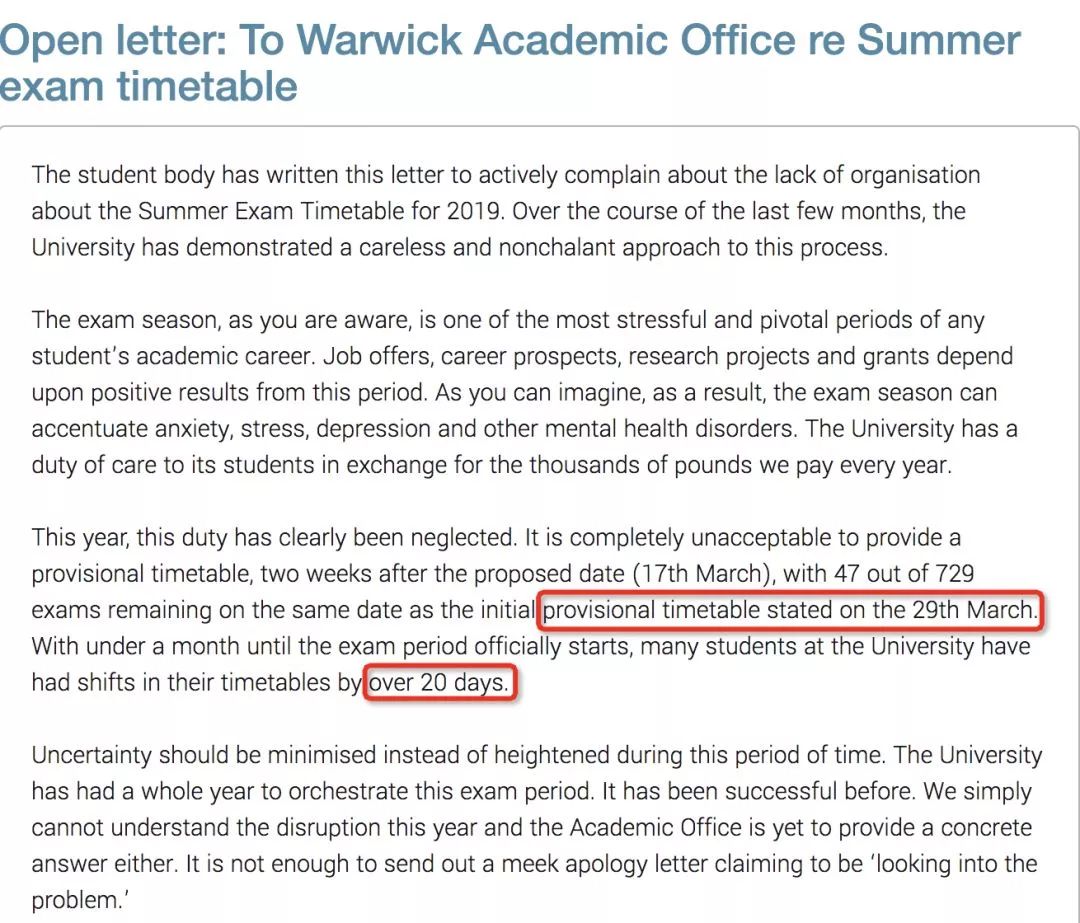The width and height of the screenshot is (1080, 923).
Task: Click the words 'Job offers, career prospects'
Action: coord(472,356)
